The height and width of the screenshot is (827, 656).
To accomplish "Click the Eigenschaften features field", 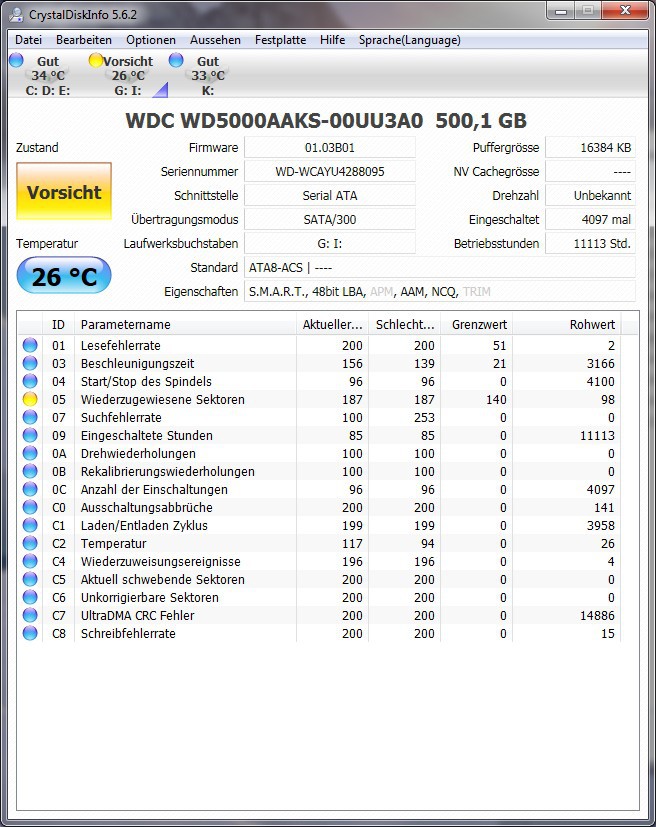I will (440, 292).
